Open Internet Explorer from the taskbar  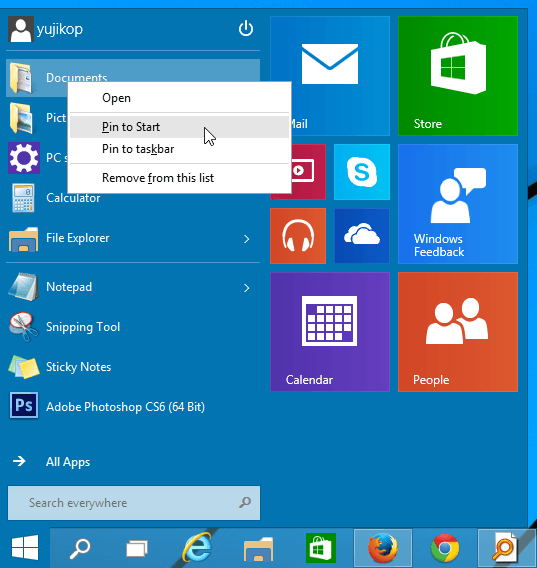pos(197,548)
